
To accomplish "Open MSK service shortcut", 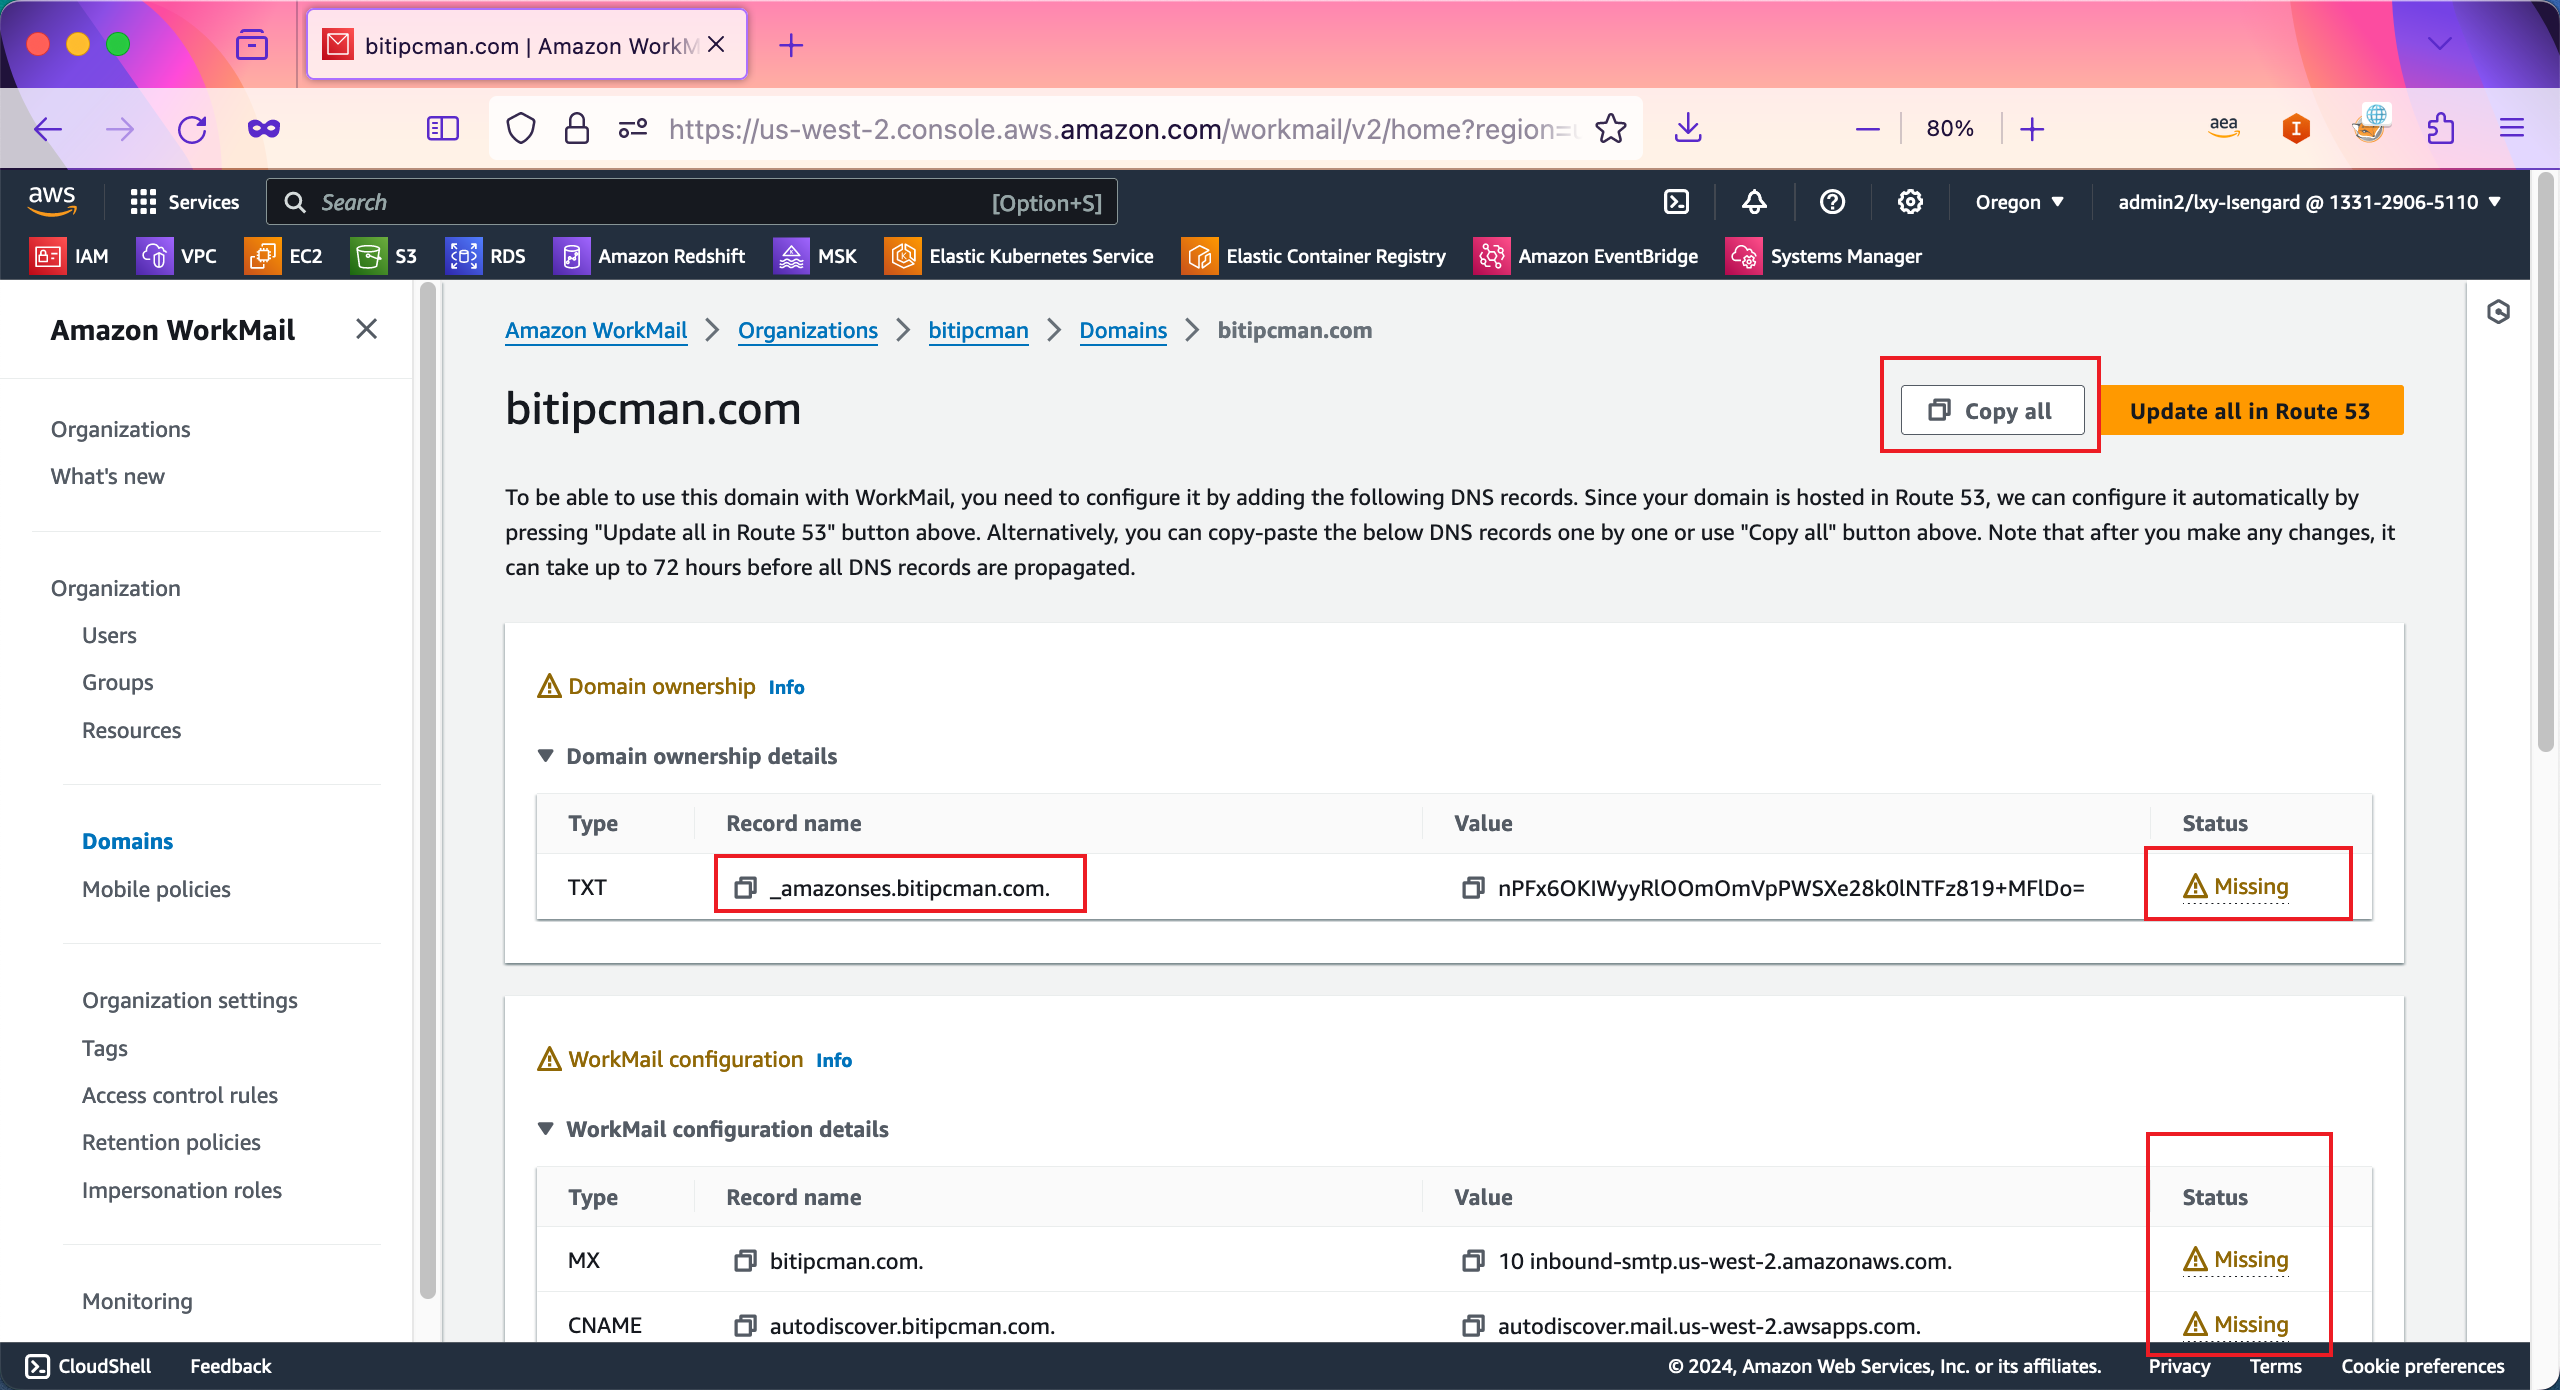I will coord(816,256).
